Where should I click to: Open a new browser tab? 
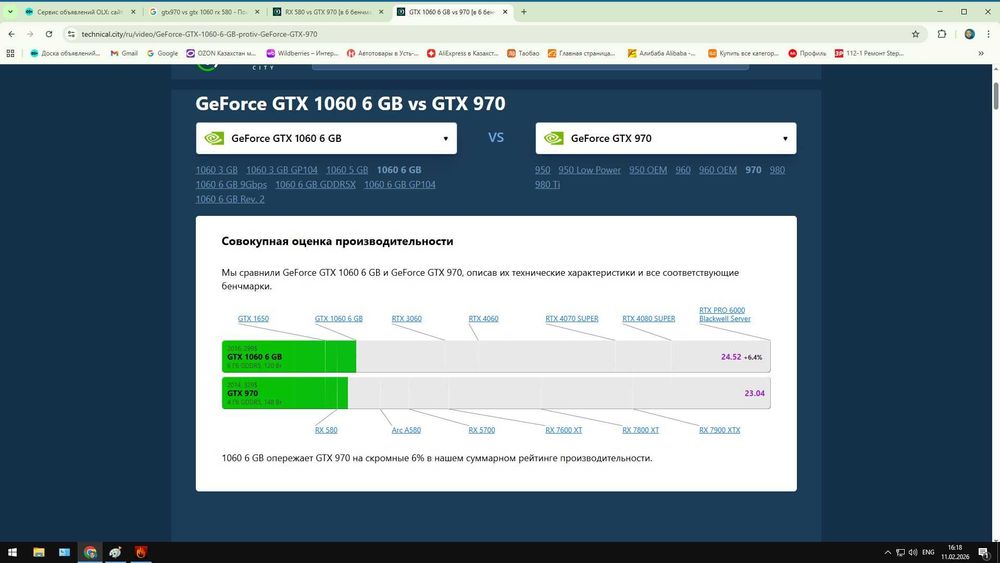pyautogui.click(x=524, y=11)
